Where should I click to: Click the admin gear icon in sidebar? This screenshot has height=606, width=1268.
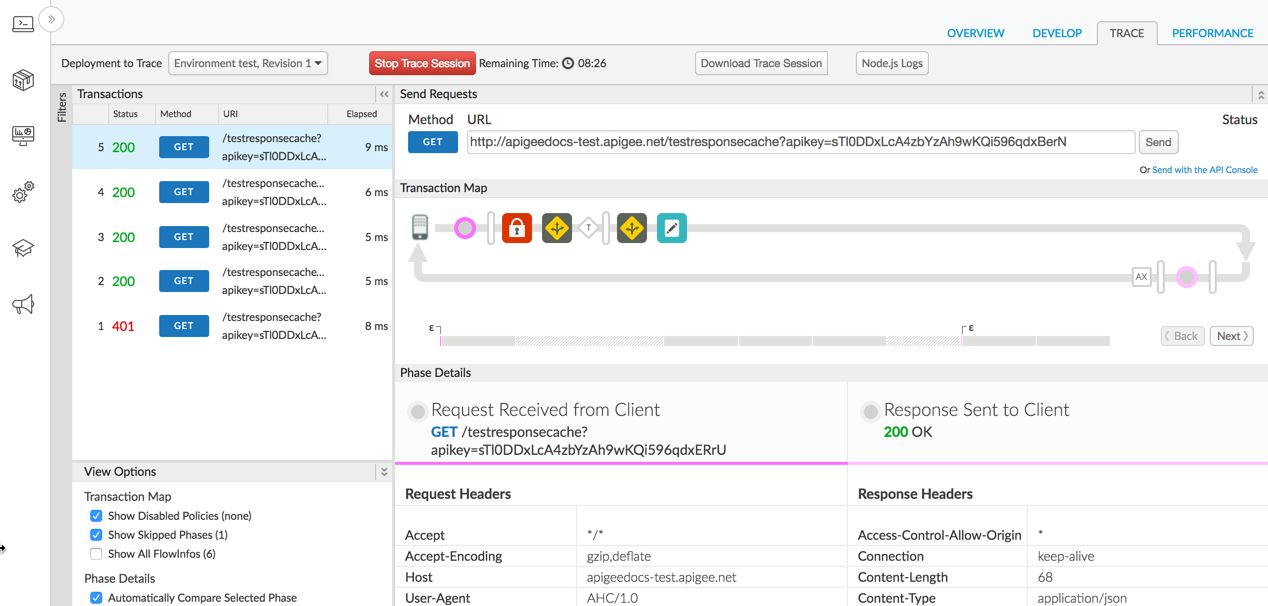(22, 192)
